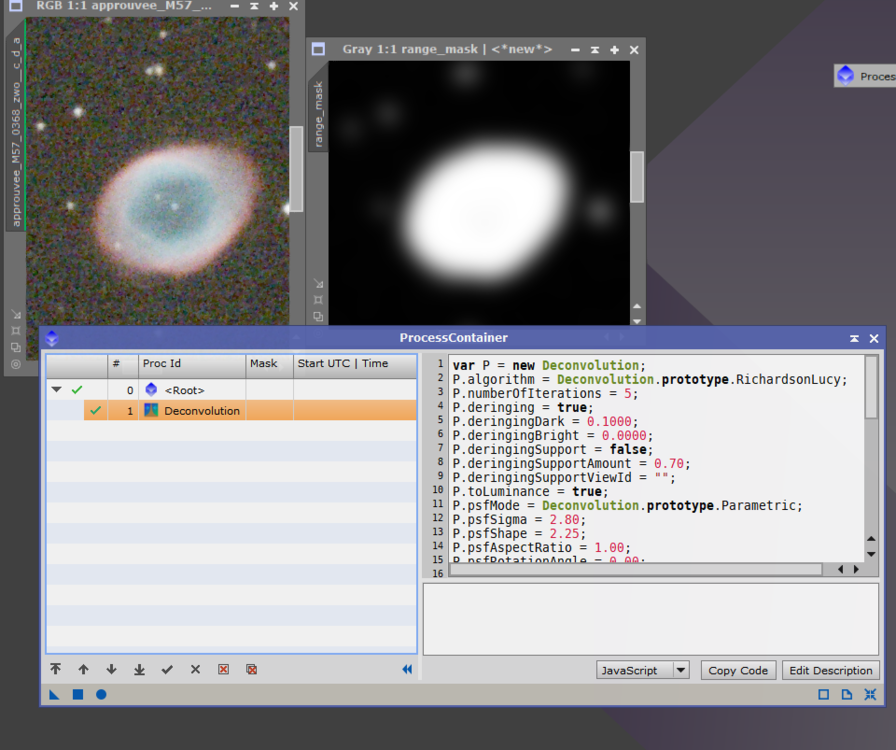This screenshot has height=750, width=896.
Task: Click code line 'P.numberOfIterations = 5;'
Action: tap(545, 393)
